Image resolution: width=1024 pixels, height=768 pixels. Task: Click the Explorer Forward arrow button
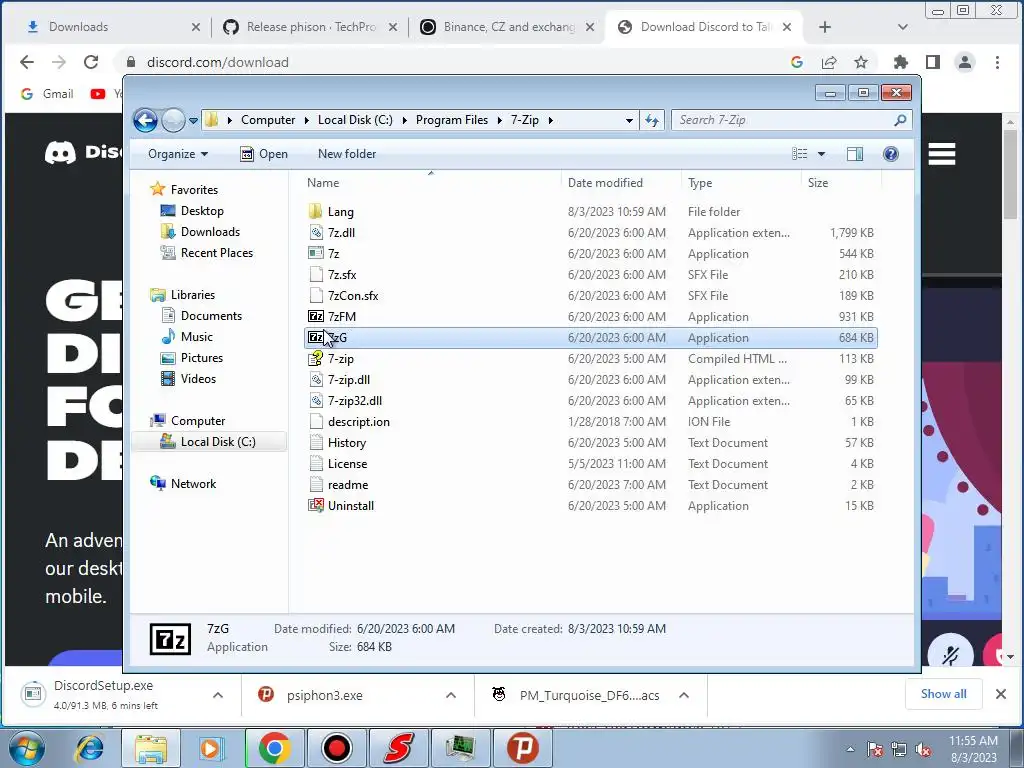[x=173, y=120]
